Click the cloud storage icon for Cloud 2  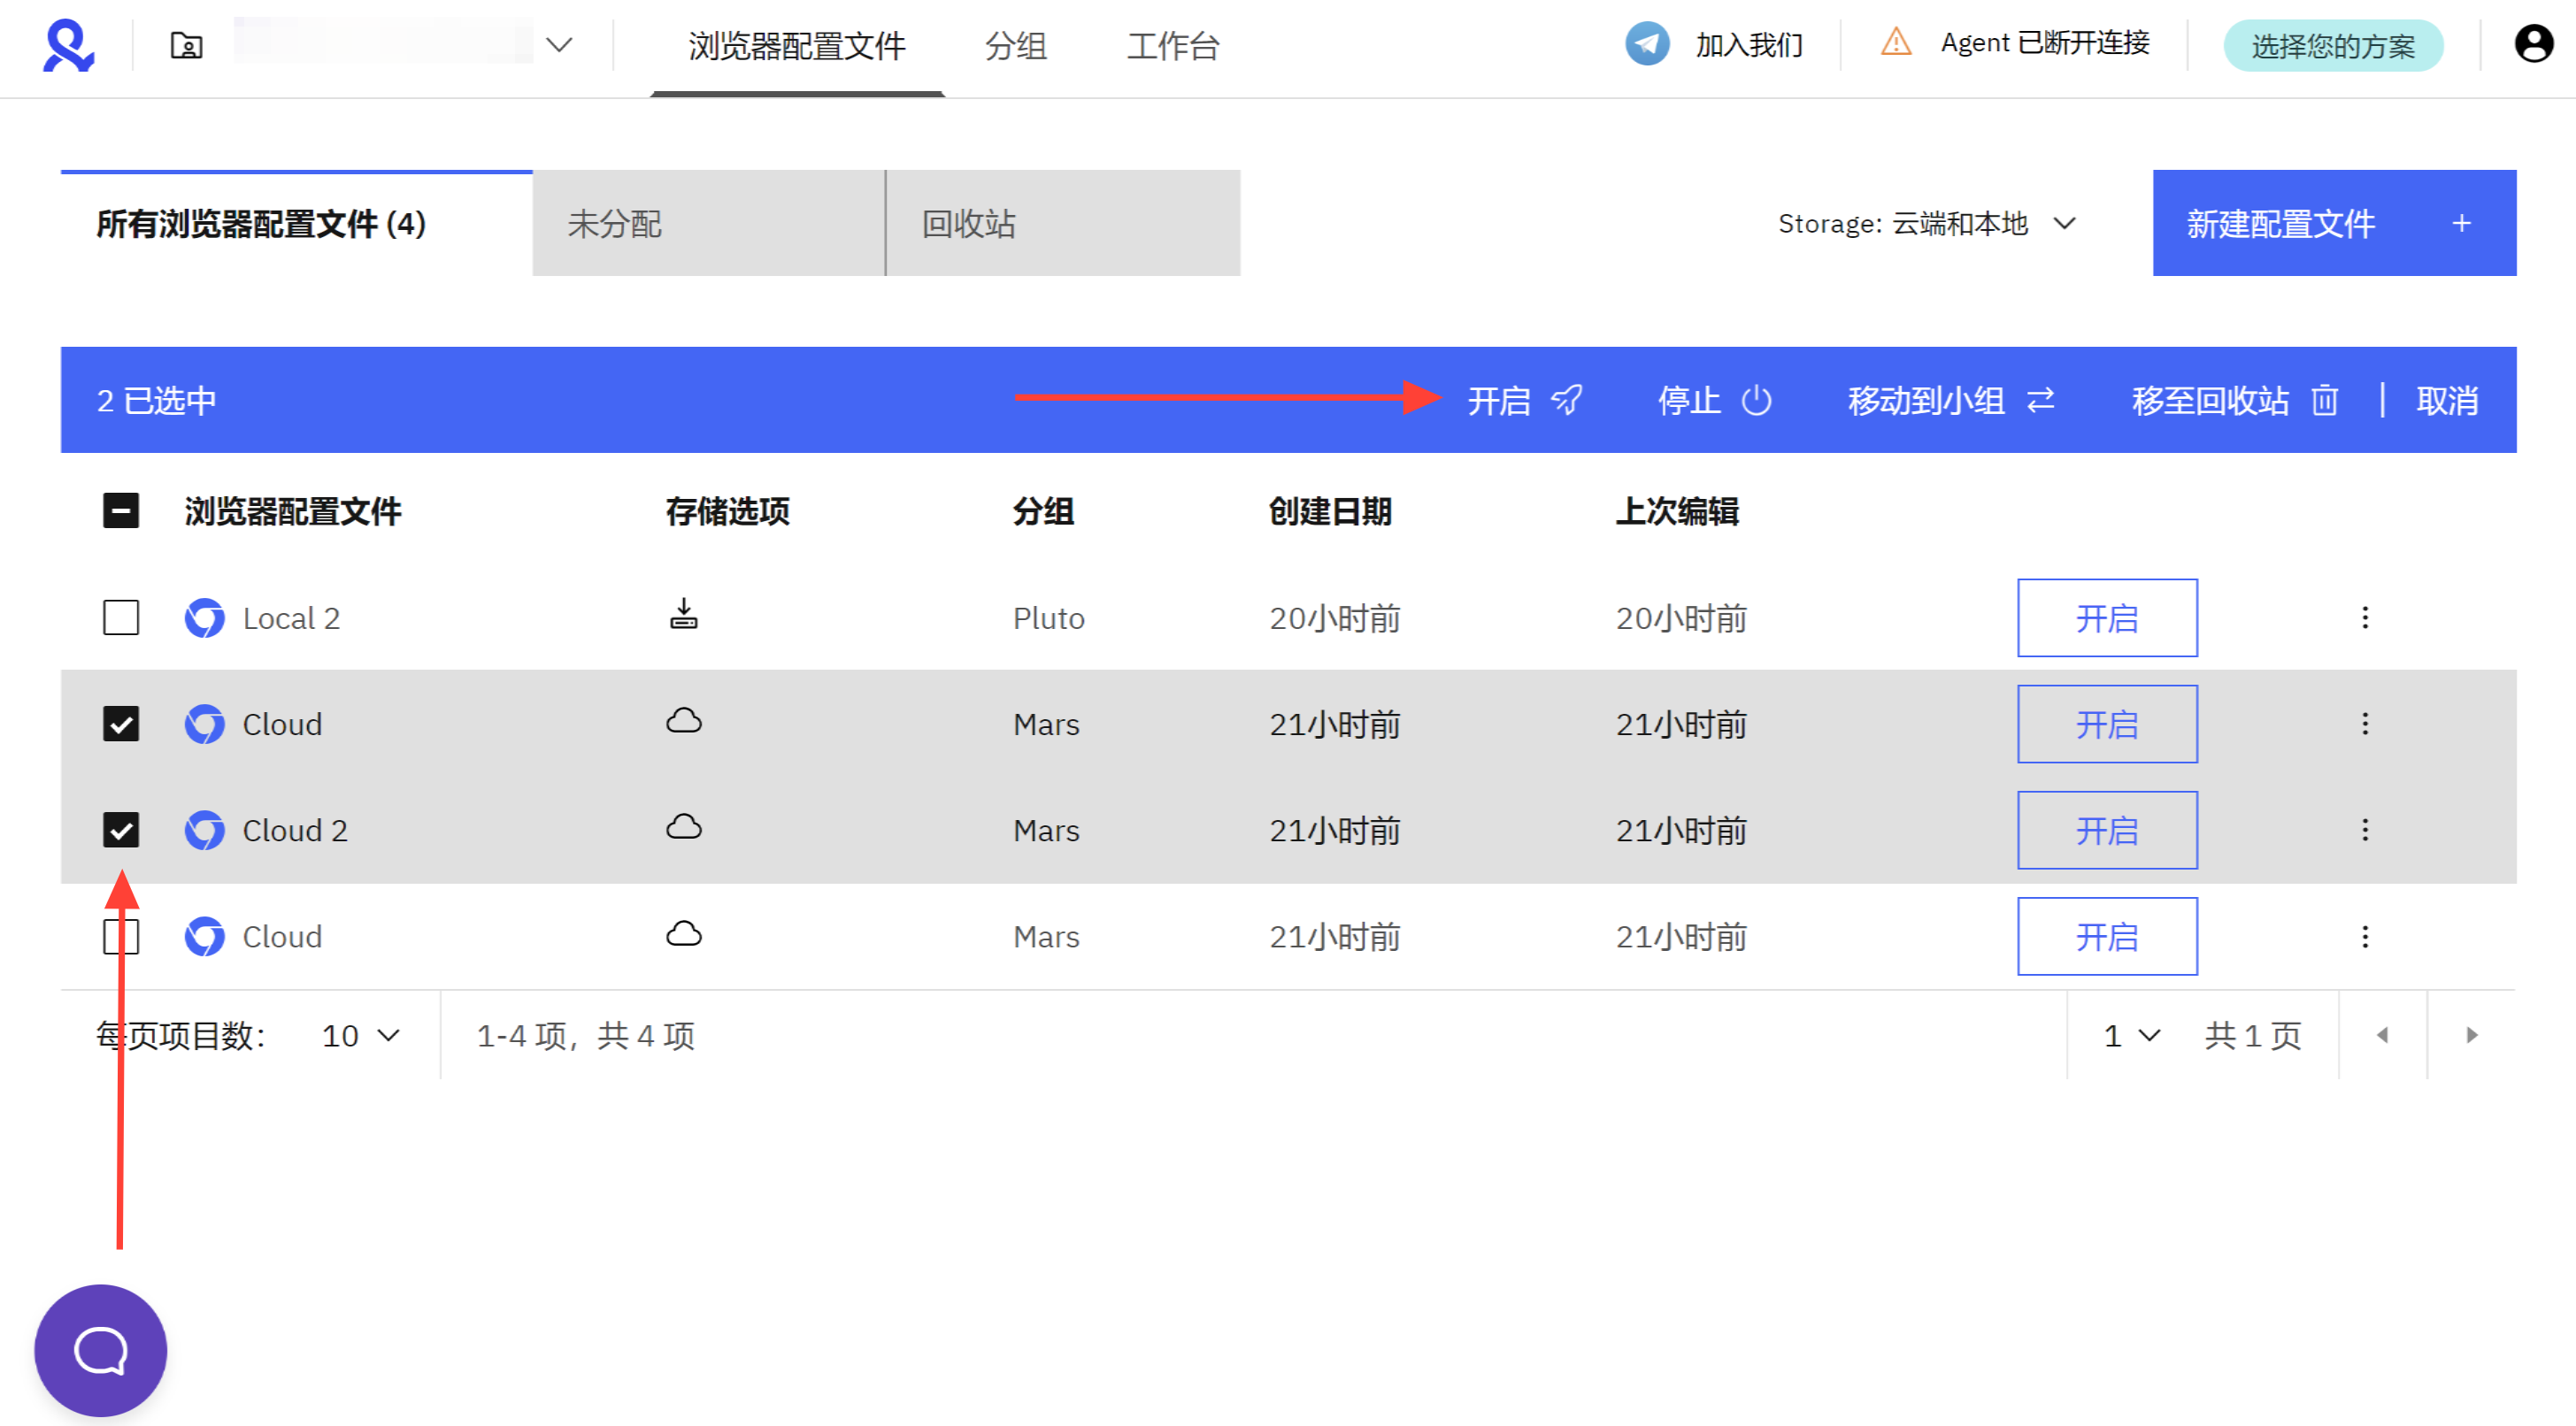(x=684, y=827)
